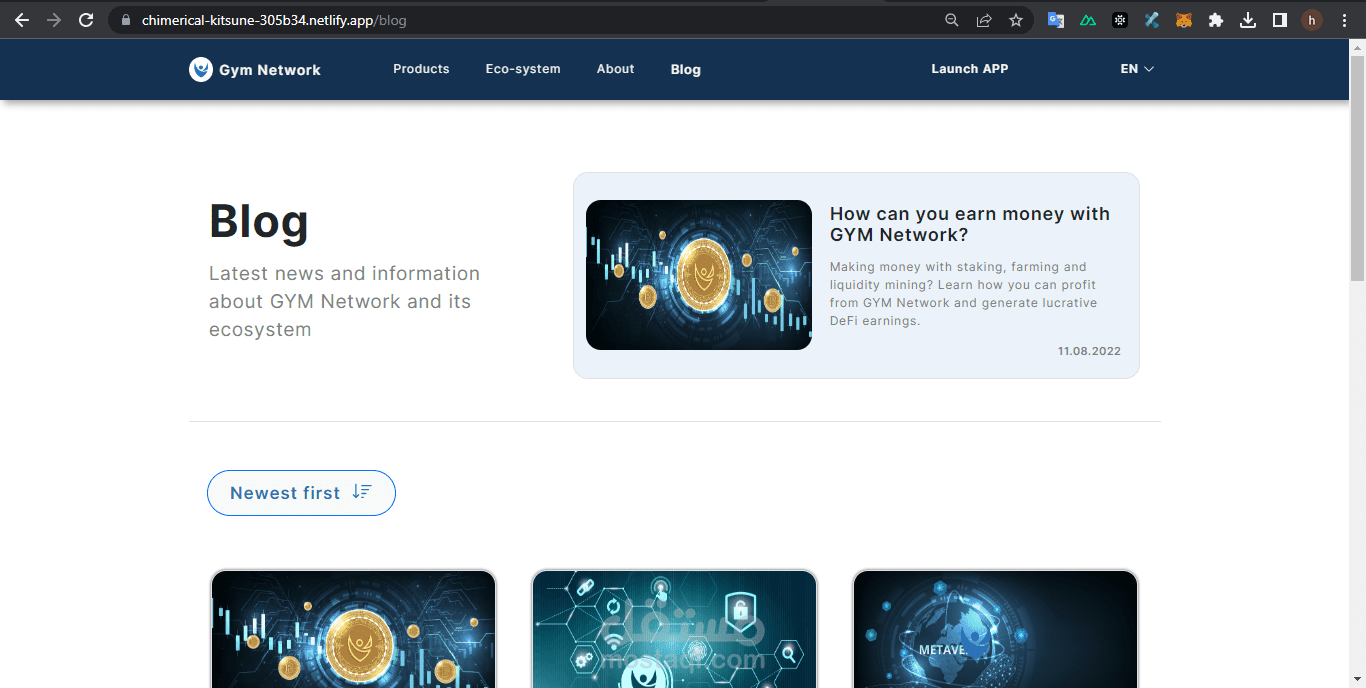The width and height of the screenshot is (1366, 688).
Task: Click 'Latest news and information' subtitle
Action: [x=345, y=301]
